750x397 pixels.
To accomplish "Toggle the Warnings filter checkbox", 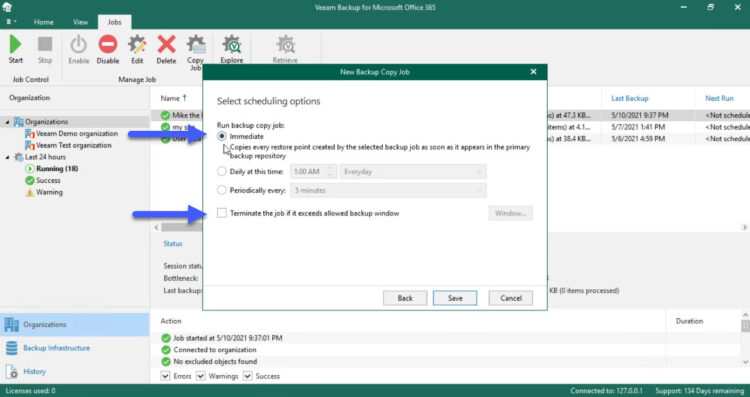I will pyautogui.click(x=201, y=376).
